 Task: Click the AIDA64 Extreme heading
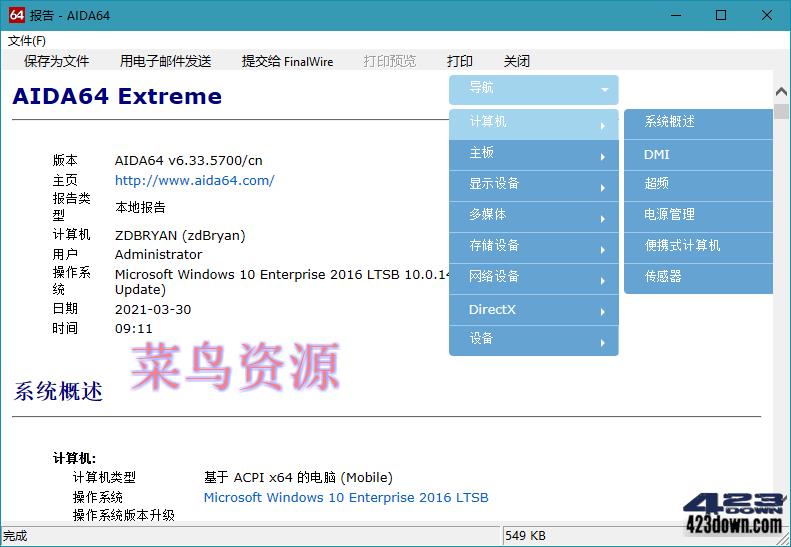[117, 96]
